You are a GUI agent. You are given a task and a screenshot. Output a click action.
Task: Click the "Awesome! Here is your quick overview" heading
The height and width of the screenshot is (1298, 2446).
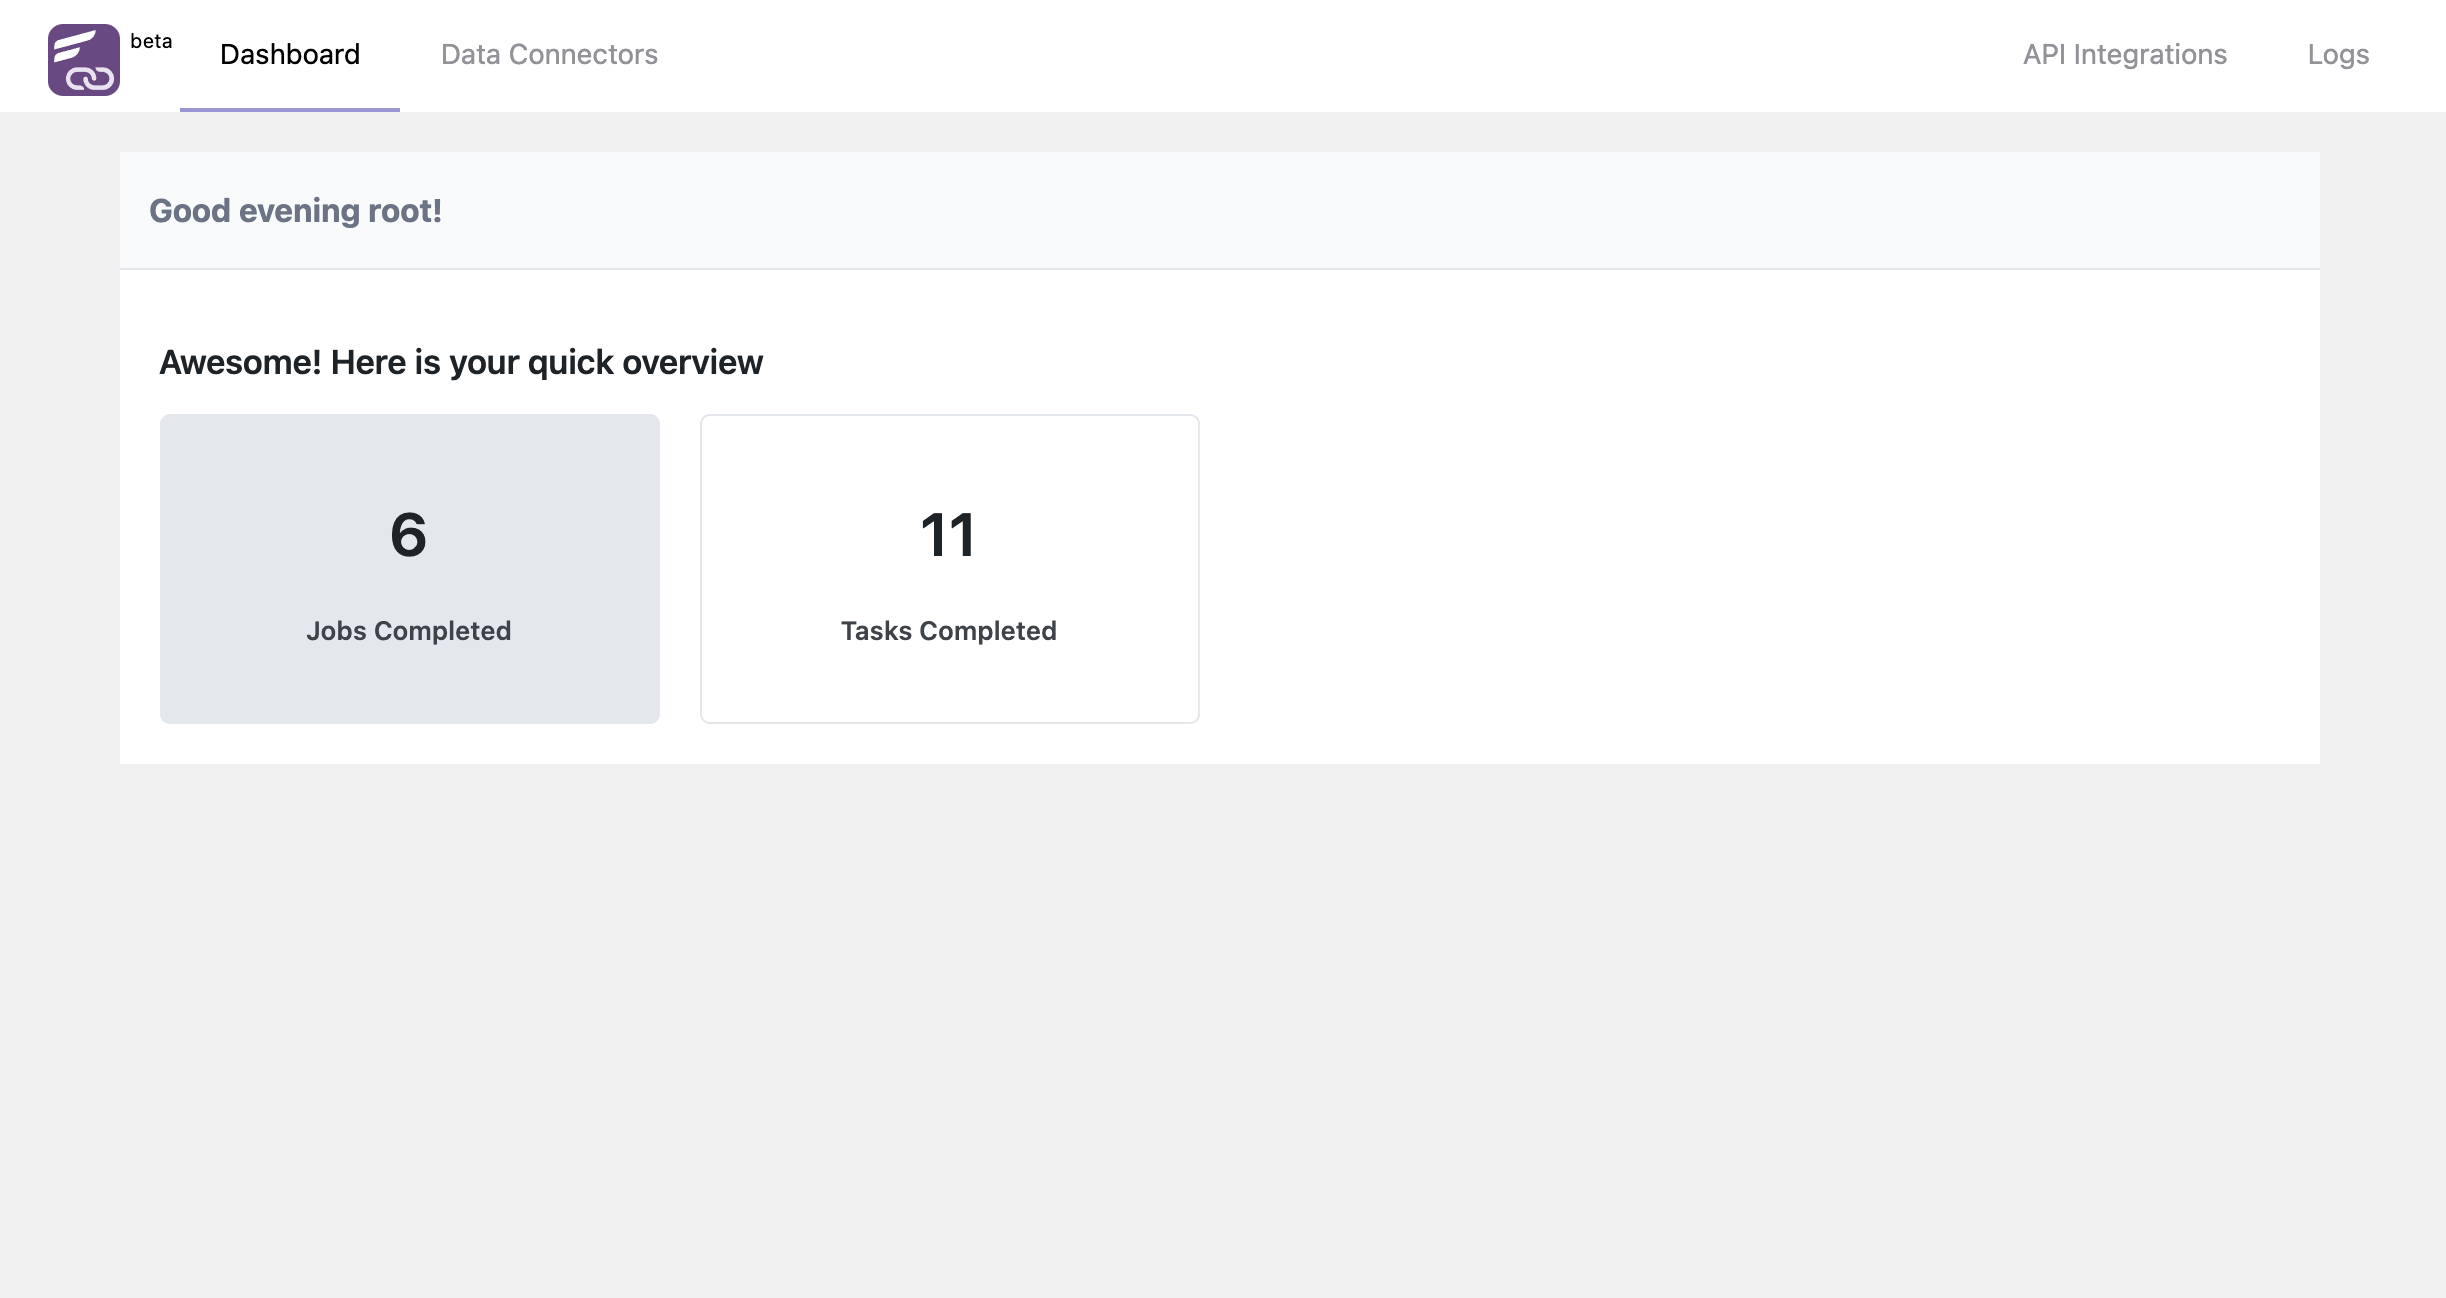pyautogui.click(x=461, y=362)
